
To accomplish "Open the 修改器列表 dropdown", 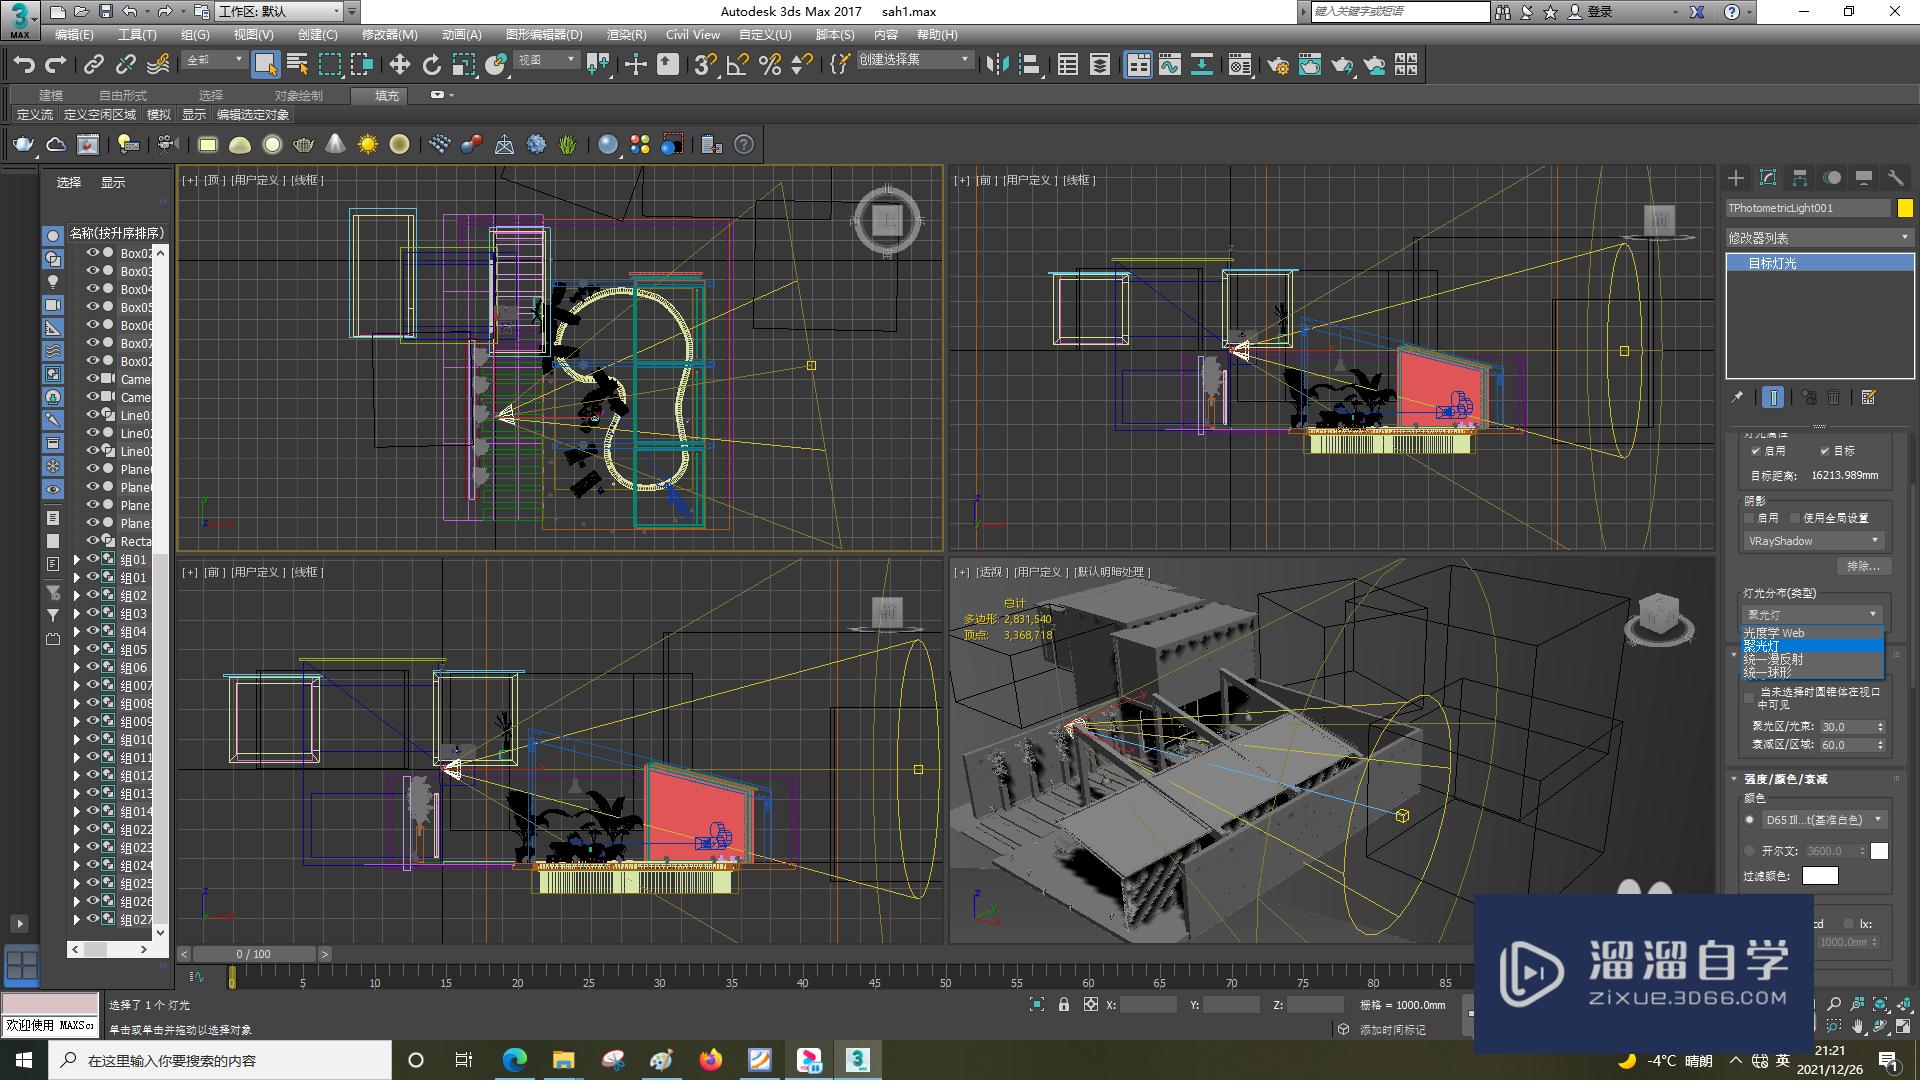I will [1819, 237].
